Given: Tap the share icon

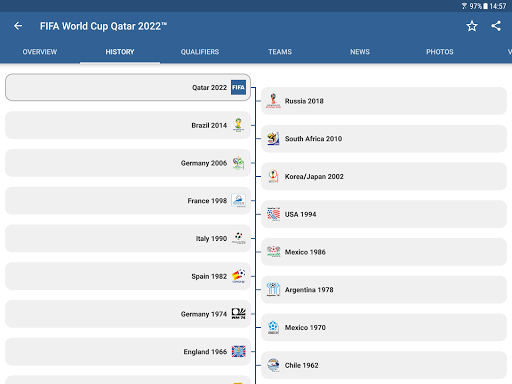Looking at the screenshot, I should (x=496, y=26).
